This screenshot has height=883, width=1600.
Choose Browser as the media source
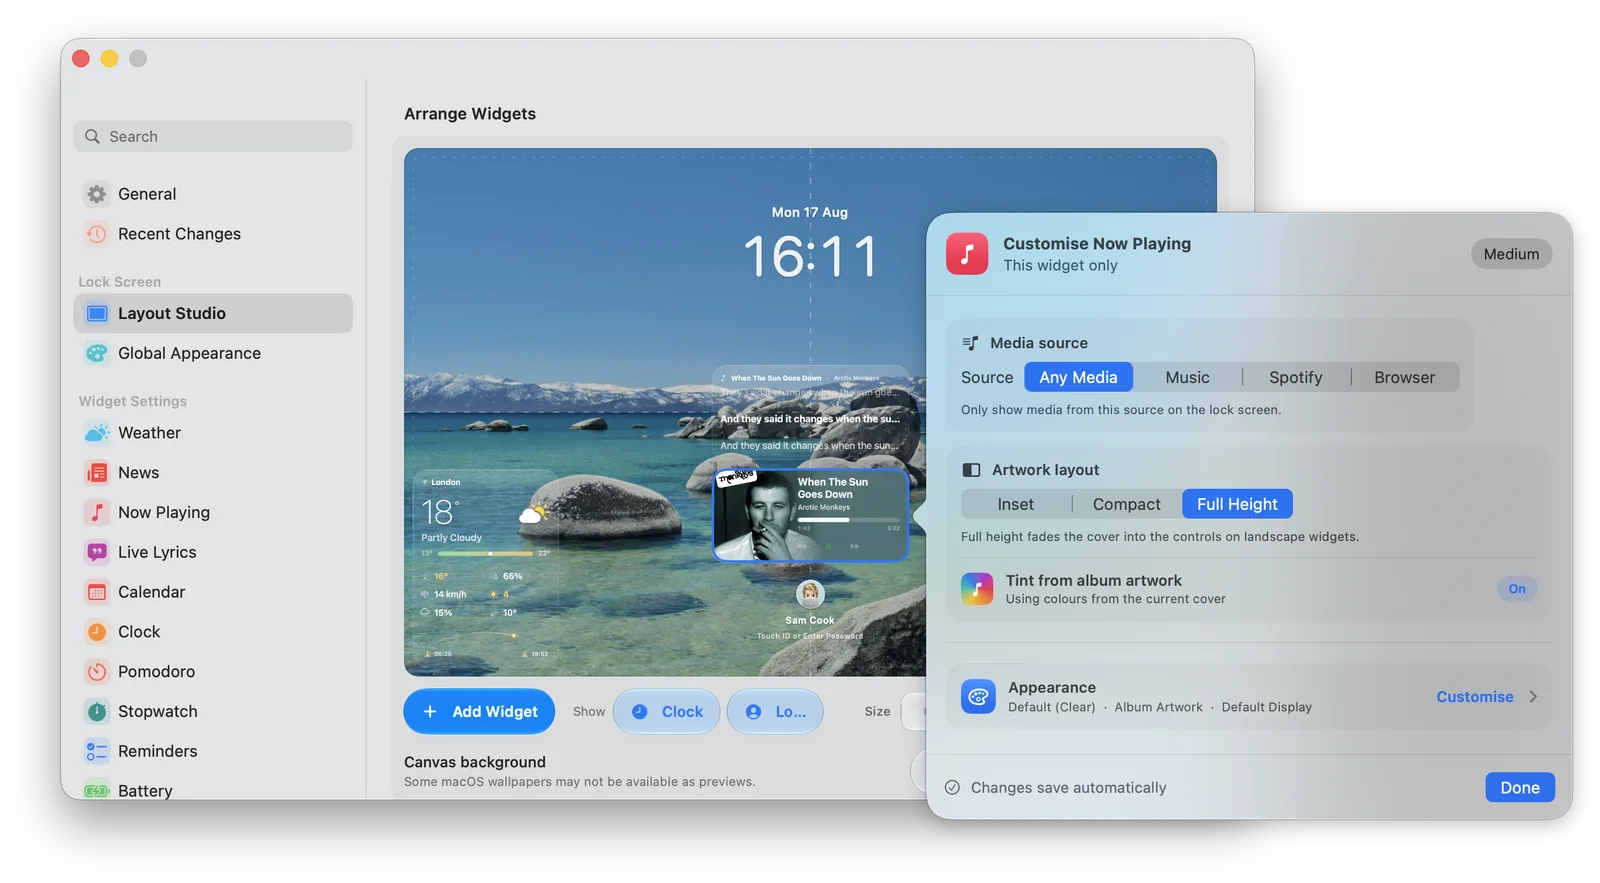[x=1404, y=377]
